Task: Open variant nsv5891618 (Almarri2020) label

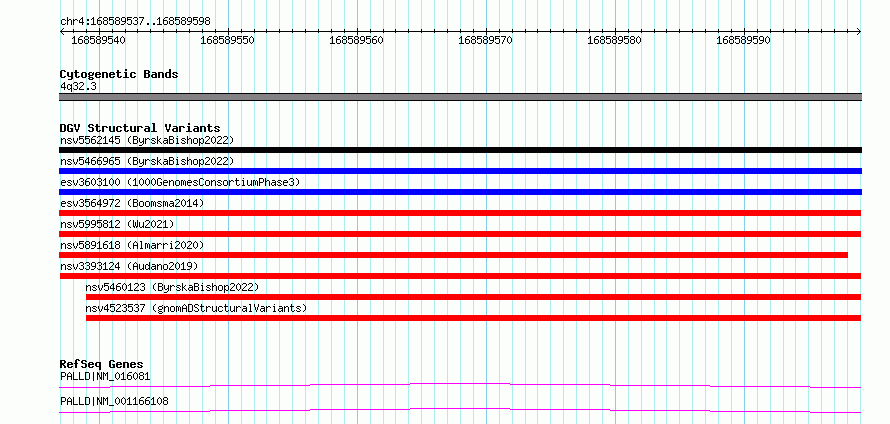Action: [132, 245]
